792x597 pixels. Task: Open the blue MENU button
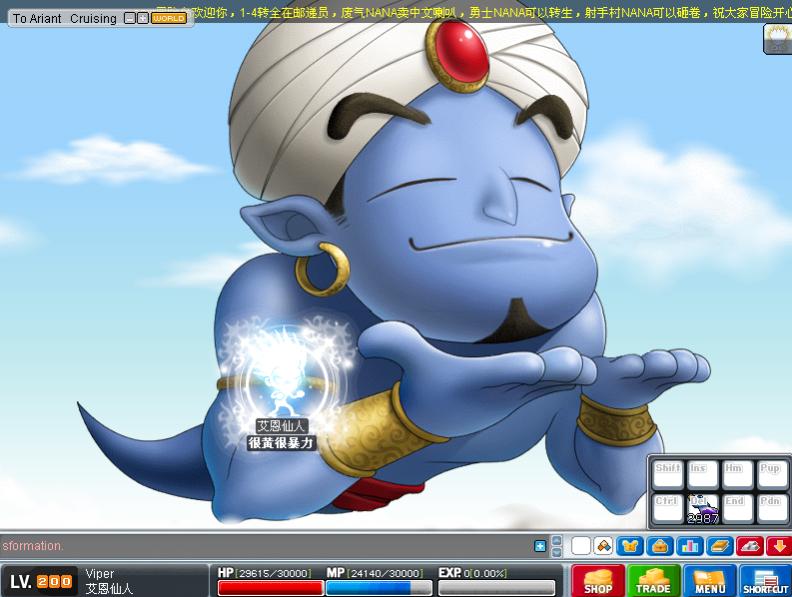click(x=709, y=581)
